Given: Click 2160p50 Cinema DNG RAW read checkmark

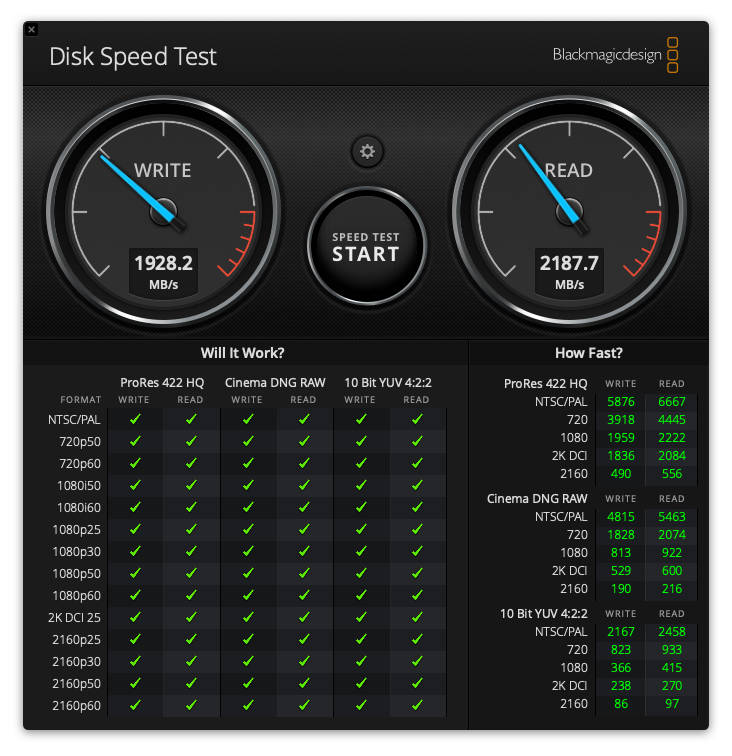Looking at the screenshot, I should click(304, 683).
